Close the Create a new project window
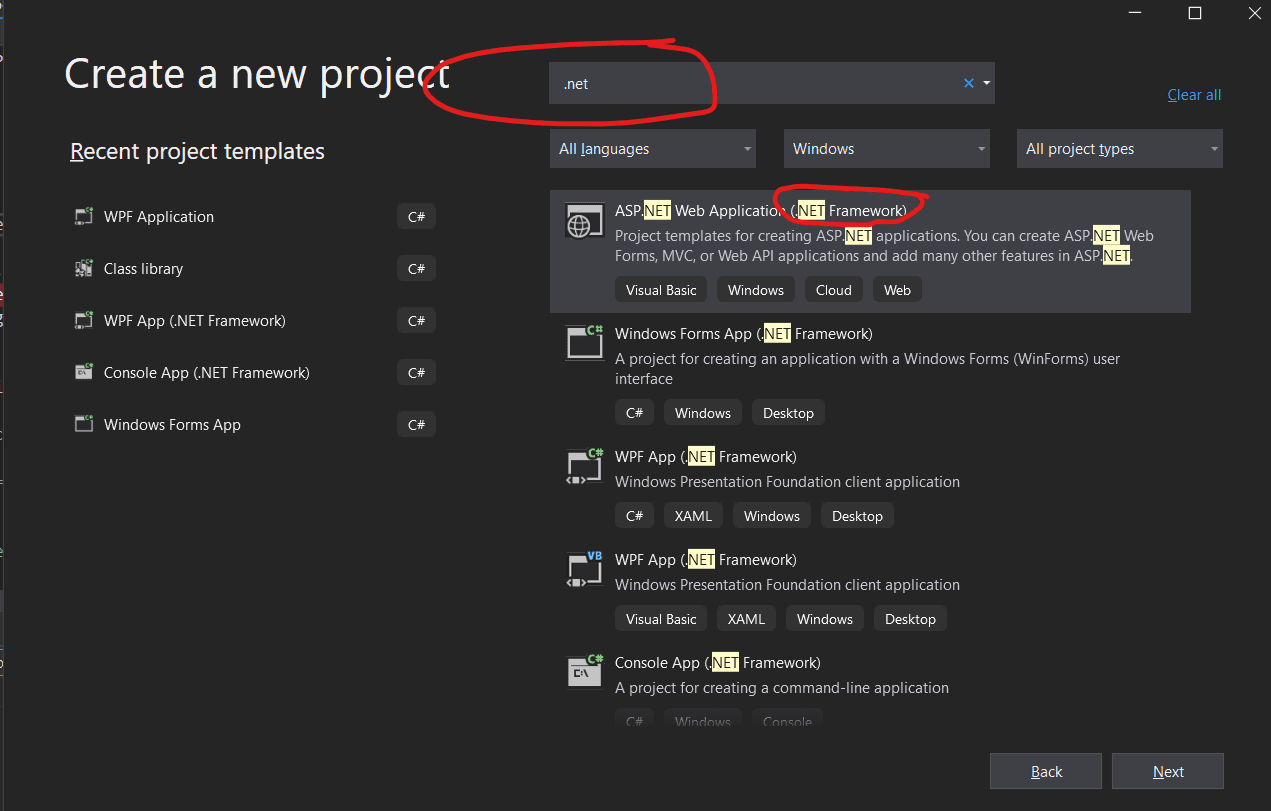1271x811 pixels. click(x=1255, y=13)
